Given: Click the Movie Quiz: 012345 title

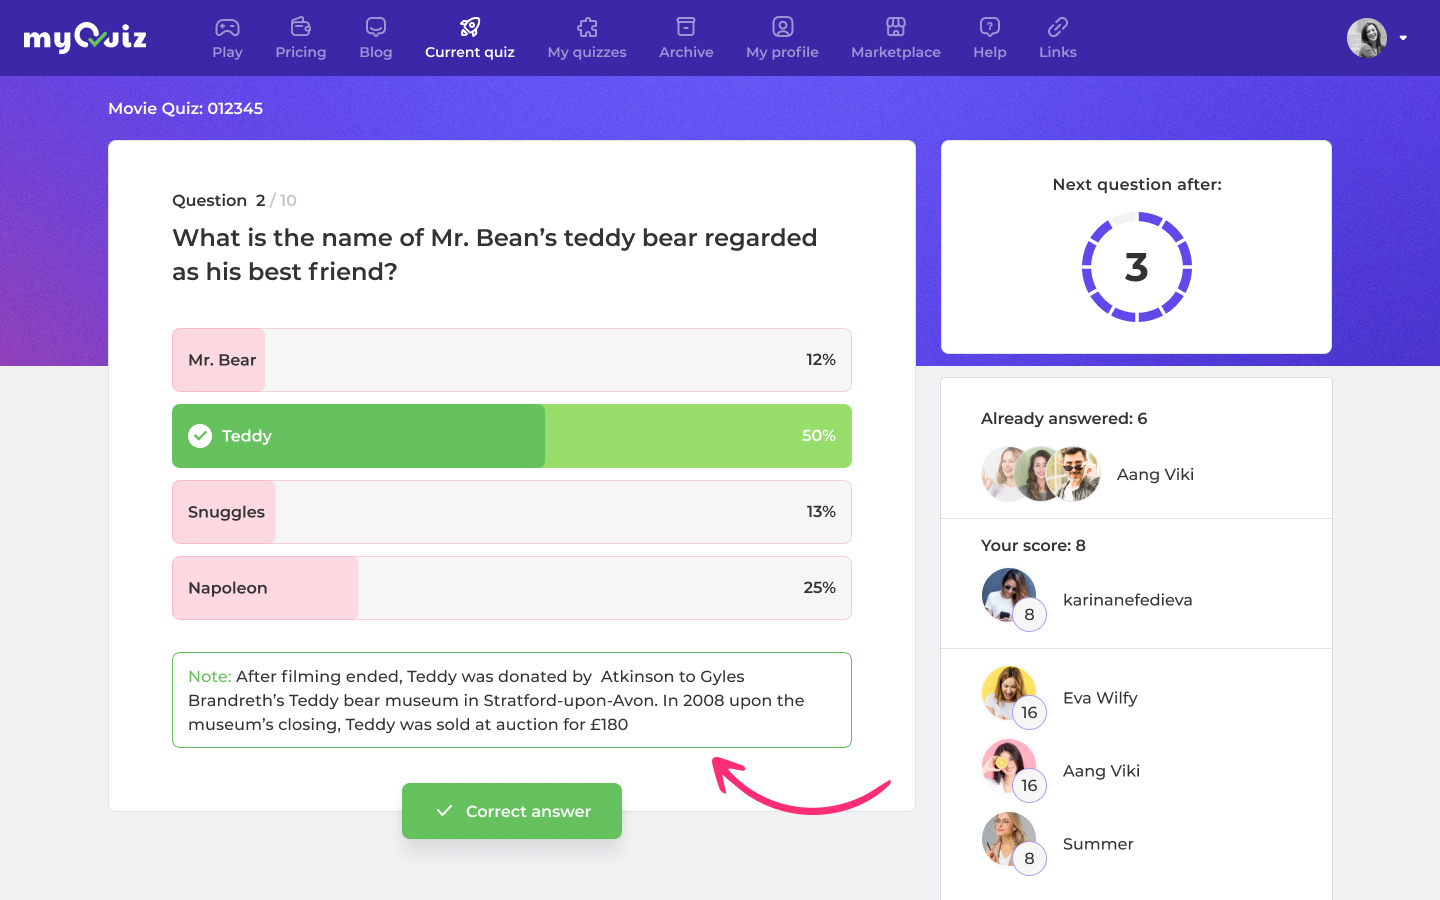Looking at the screenshot, I should (185, 108).
